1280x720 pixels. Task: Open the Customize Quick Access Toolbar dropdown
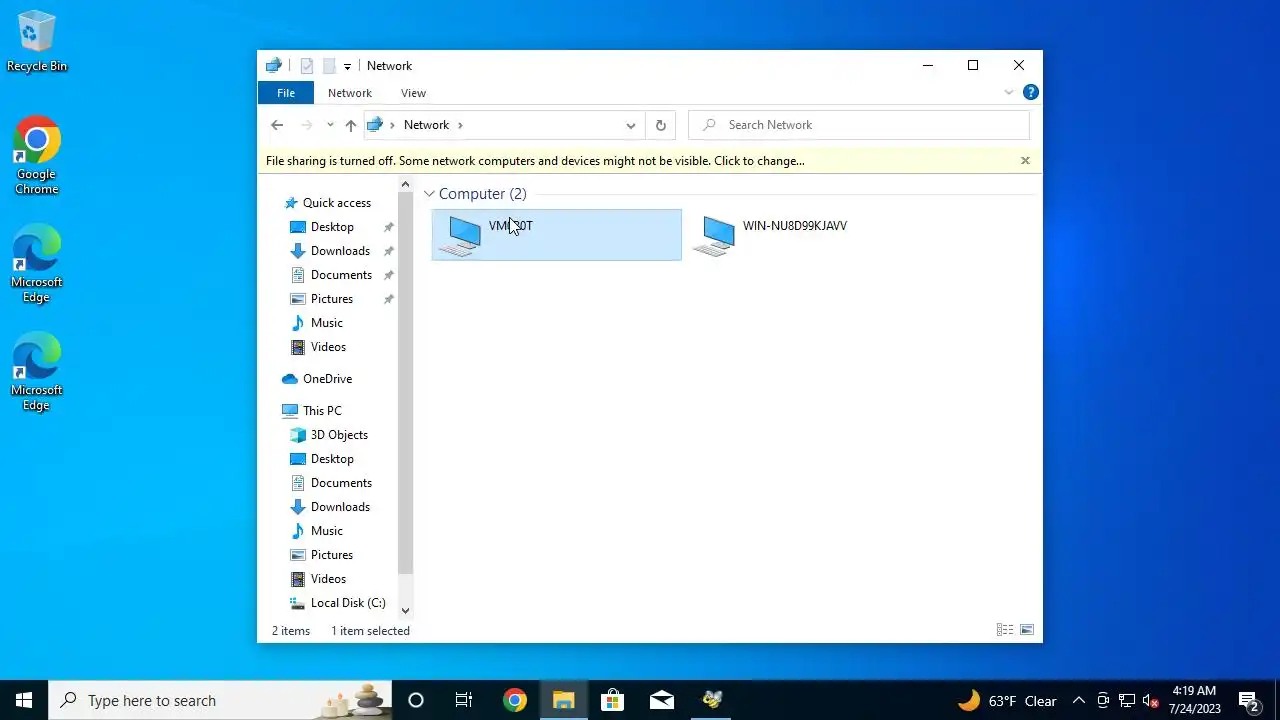click(347, 66)
